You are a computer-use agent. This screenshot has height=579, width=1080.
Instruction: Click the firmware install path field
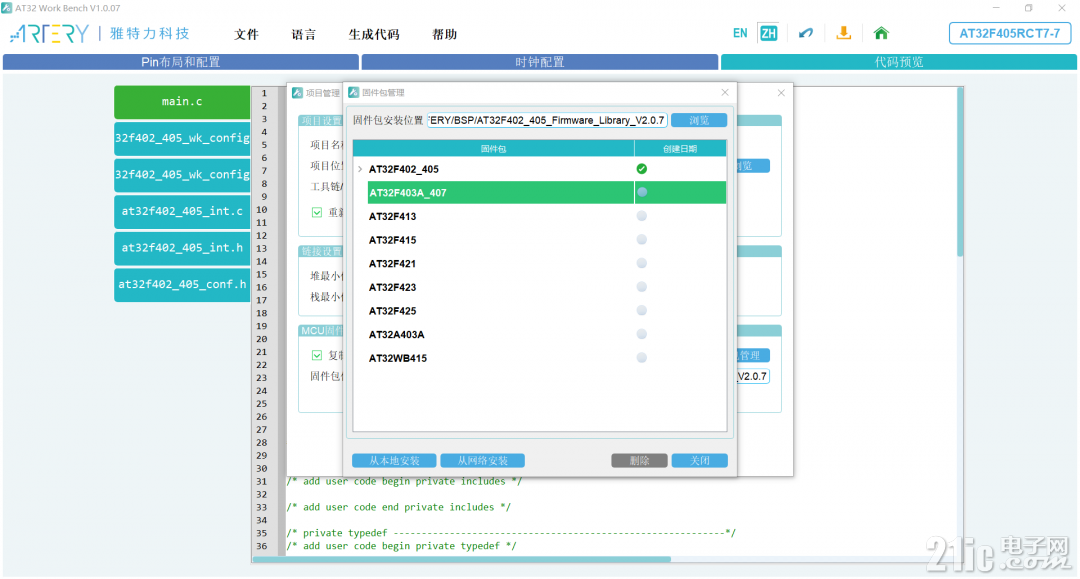coord(547,120)
